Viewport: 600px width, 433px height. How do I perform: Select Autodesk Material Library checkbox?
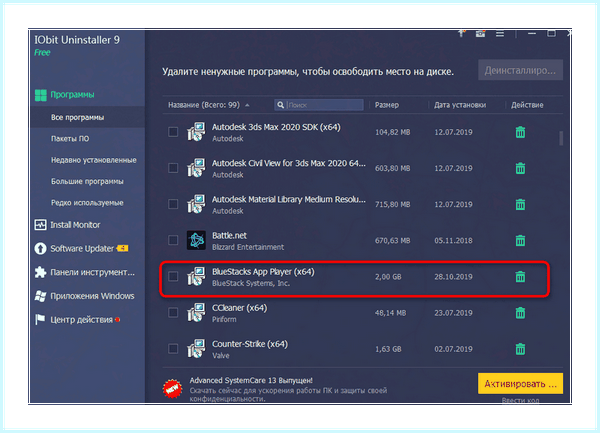coord(173,204)
